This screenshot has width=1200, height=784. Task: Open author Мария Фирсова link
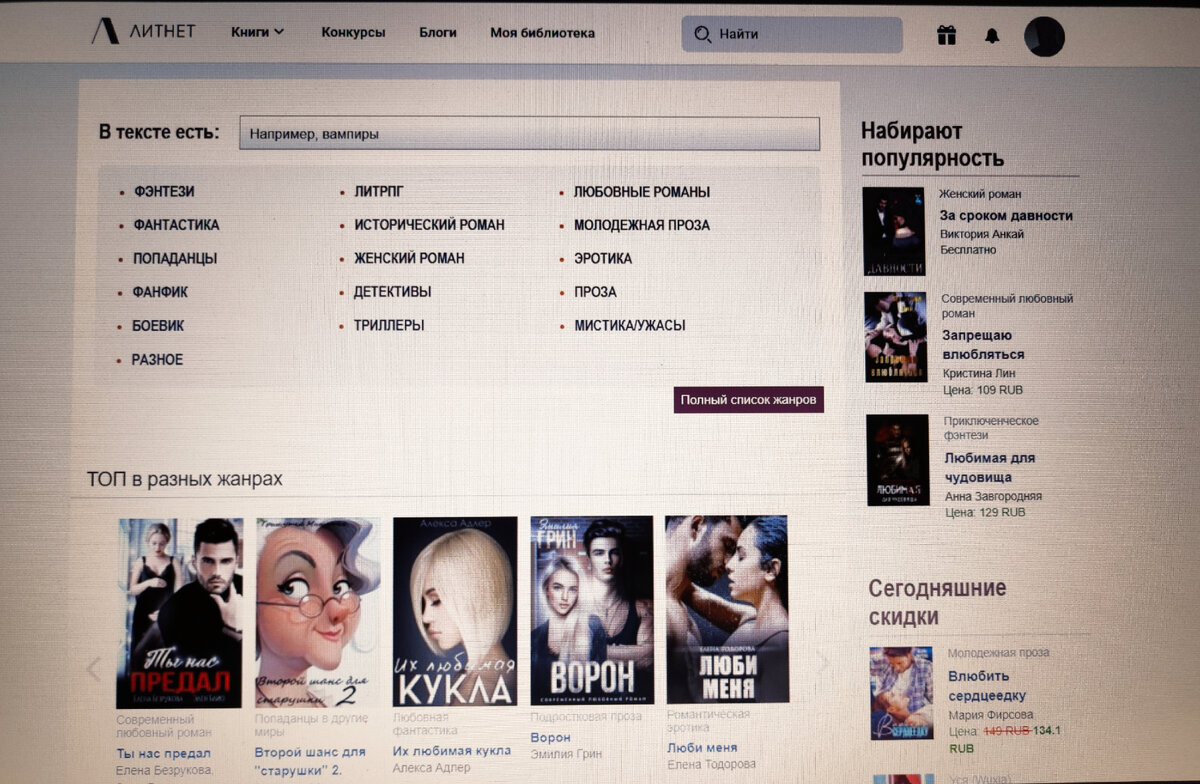click(990, 714)
